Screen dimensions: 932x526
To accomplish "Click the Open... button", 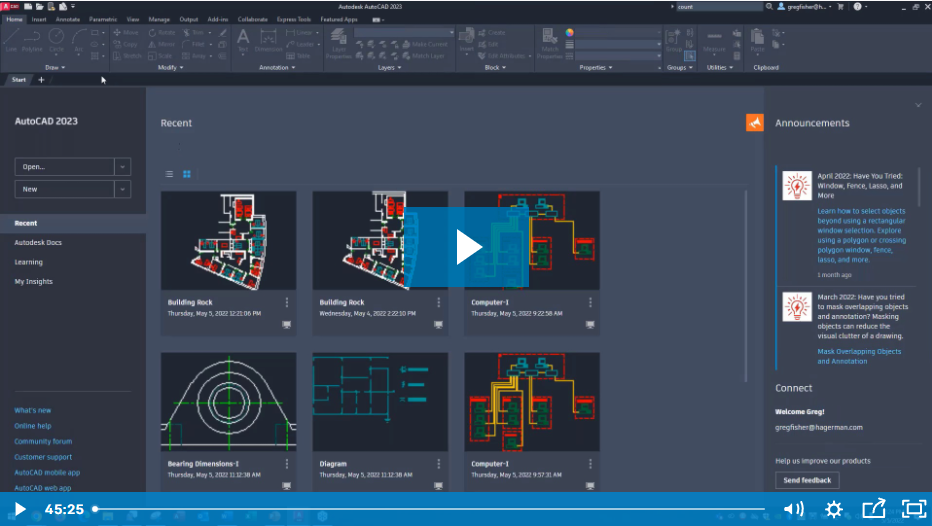I will (64, 167).
